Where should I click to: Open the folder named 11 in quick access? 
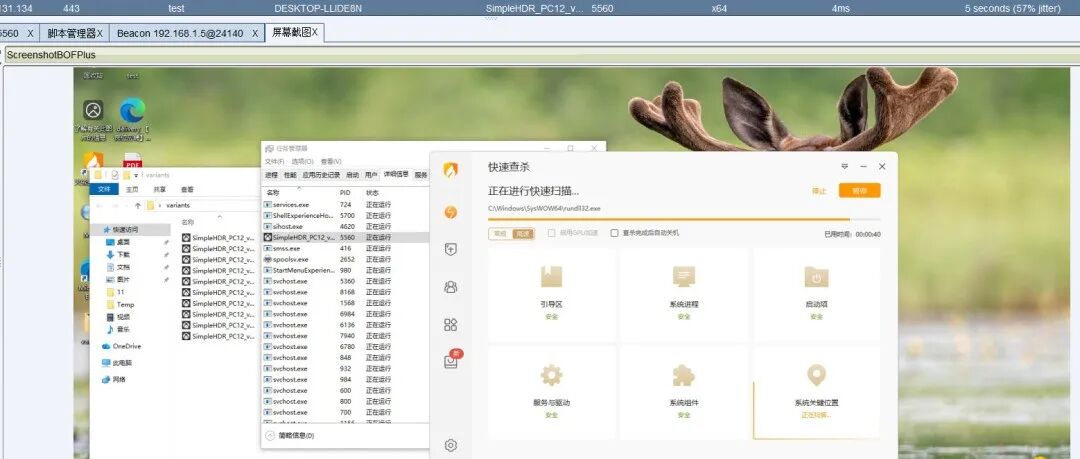(116, 292)
